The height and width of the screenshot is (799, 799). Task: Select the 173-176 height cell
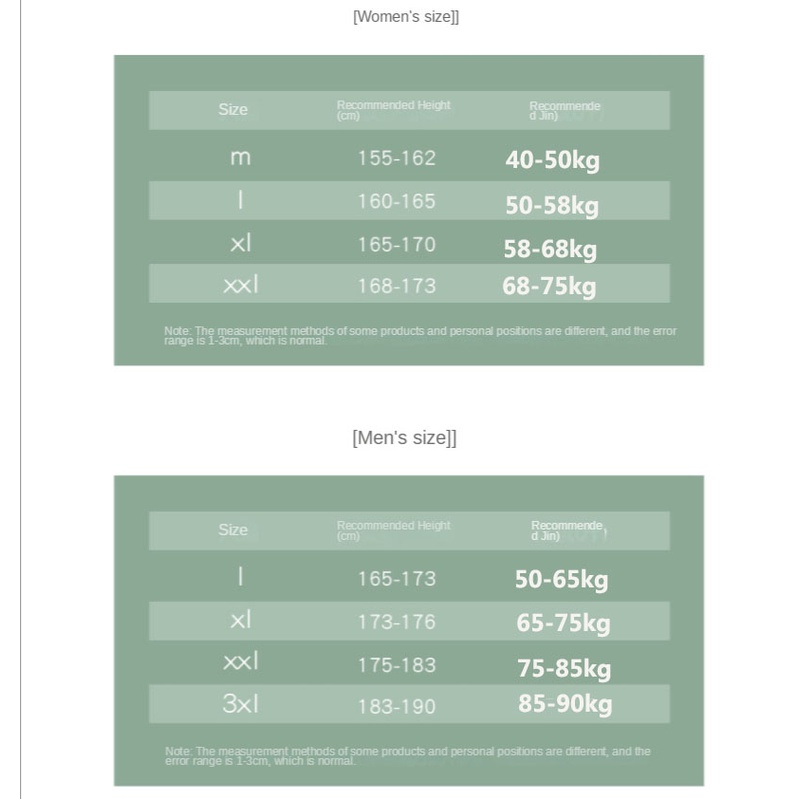[397, 622]
